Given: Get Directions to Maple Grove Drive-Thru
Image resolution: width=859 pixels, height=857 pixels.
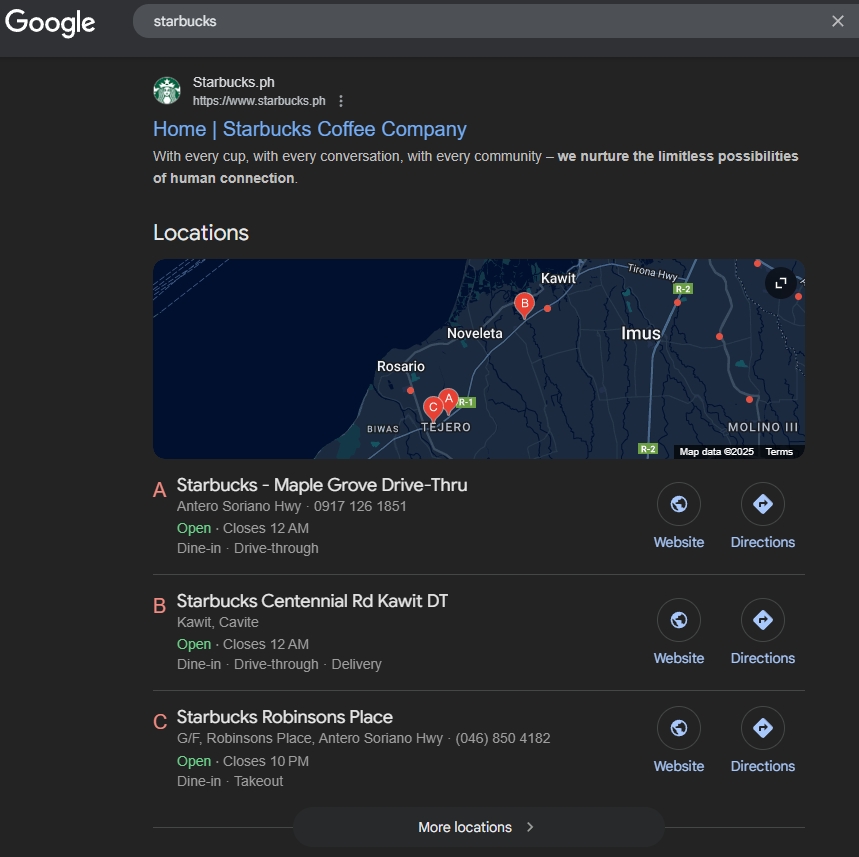Looking at the screenshot, I should tap(762, 505).
